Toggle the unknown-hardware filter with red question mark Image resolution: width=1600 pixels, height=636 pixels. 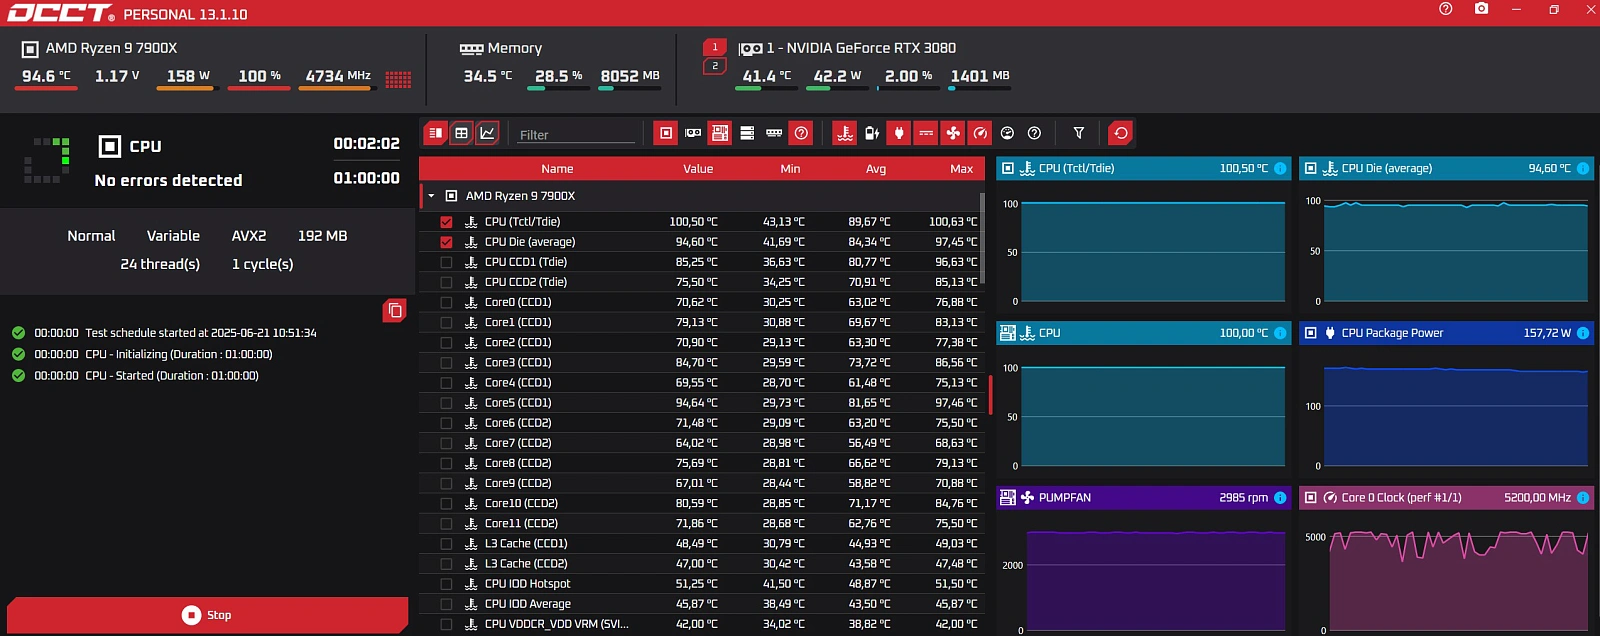coord(801,133)
